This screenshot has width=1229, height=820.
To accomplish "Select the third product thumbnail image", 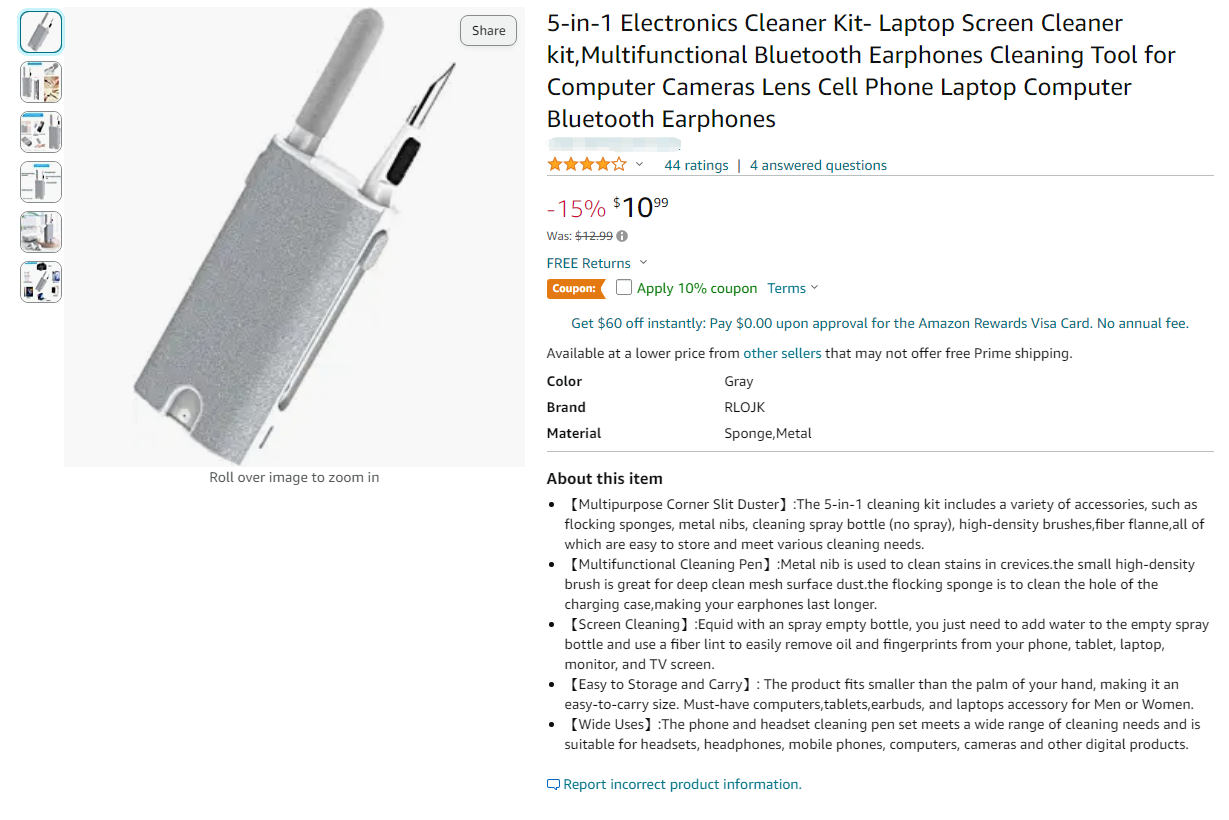I will [41, 132].
